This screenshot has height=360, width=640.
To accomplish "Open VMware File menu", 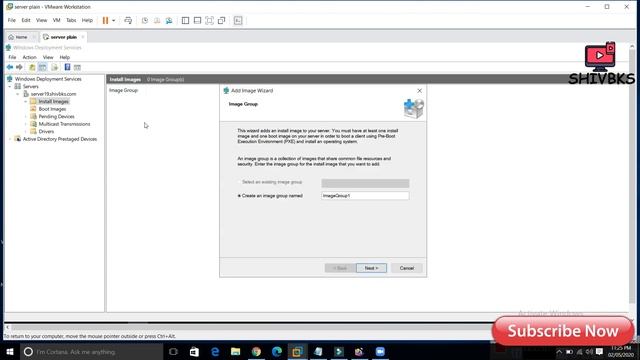I will coord(12,20).
